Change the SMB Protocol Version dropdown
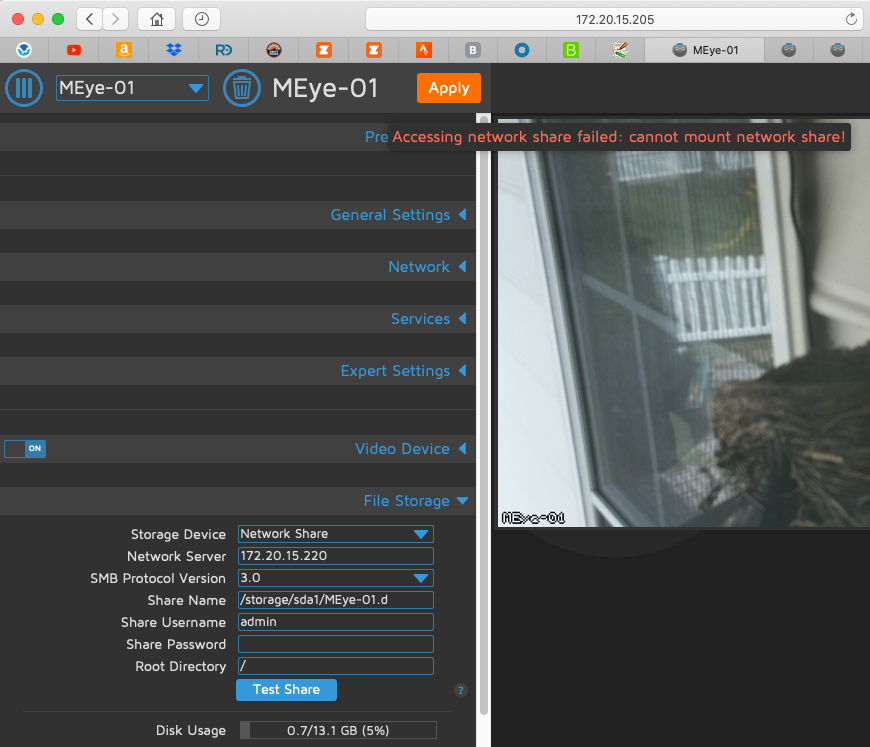The height and width of the screenshot is (747, 870). point(335,578)
